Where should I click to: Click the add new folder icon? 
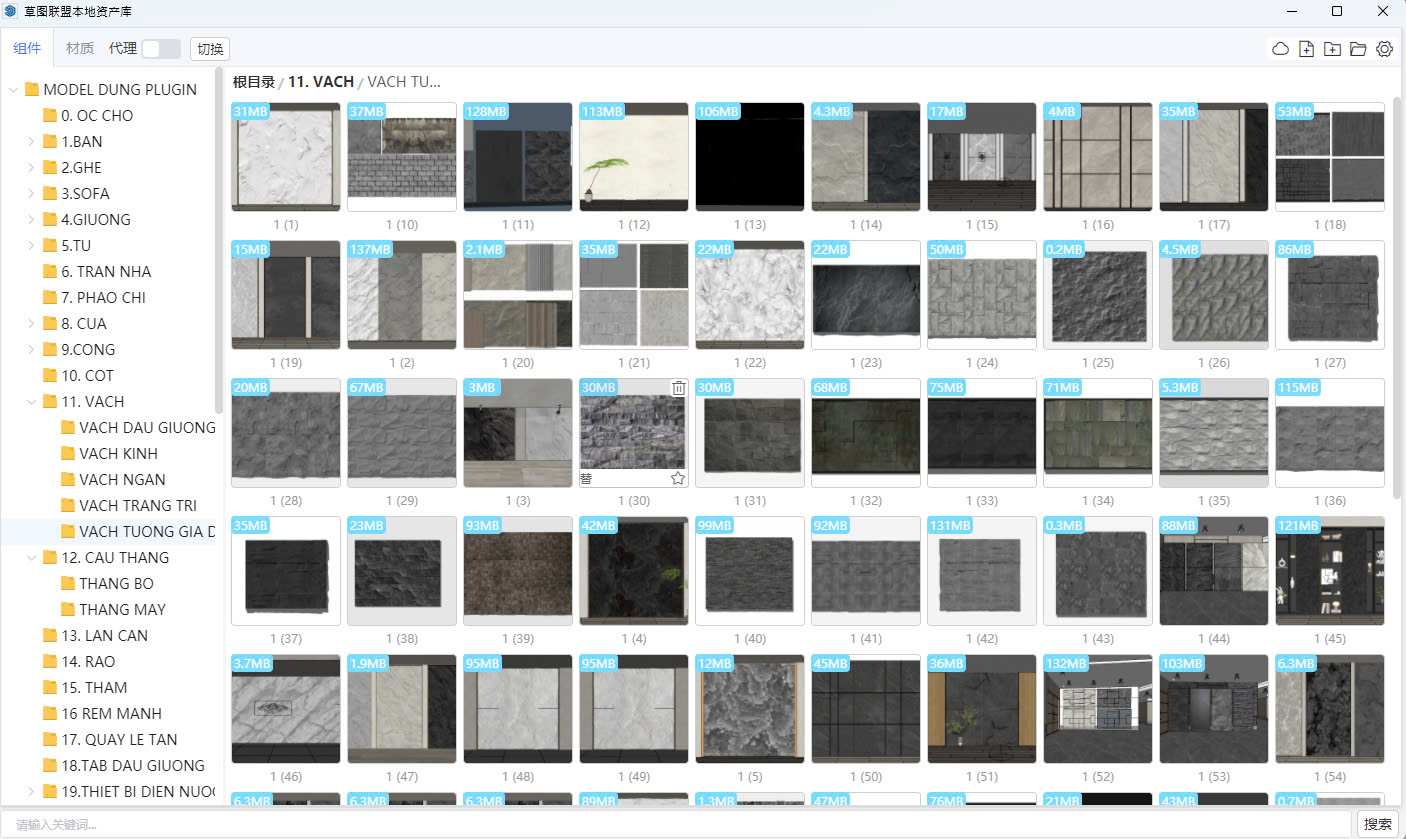point(1332,49)
